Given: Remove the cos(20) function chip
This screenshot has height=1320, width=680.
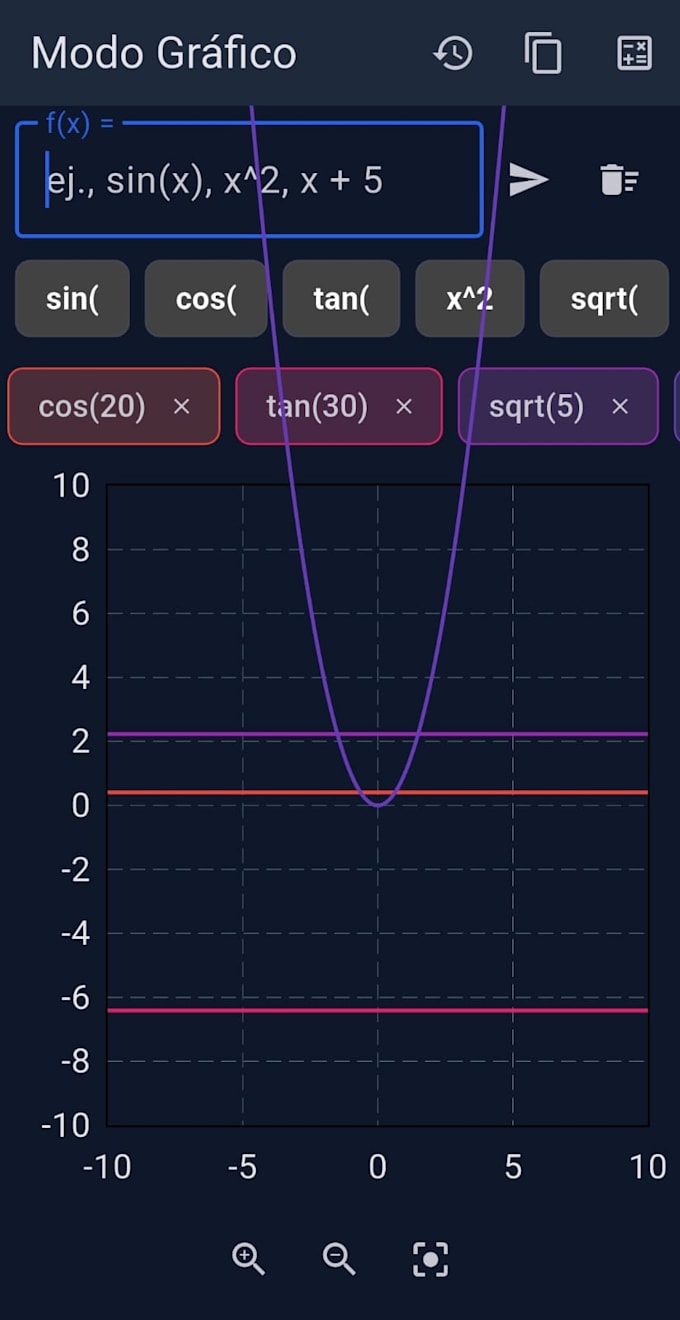Looking at the screenshot, I should 181,406.
